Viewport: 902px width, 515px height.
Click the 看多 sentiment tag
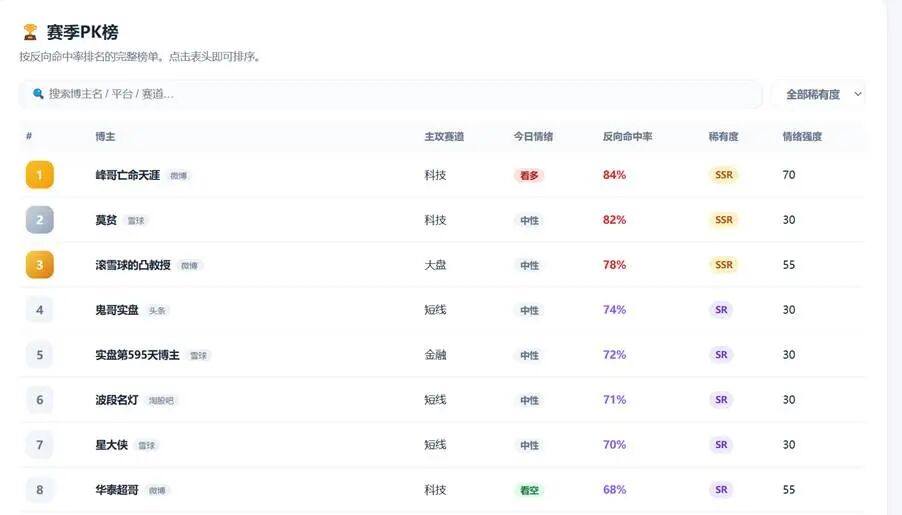[x=529, y=176]
